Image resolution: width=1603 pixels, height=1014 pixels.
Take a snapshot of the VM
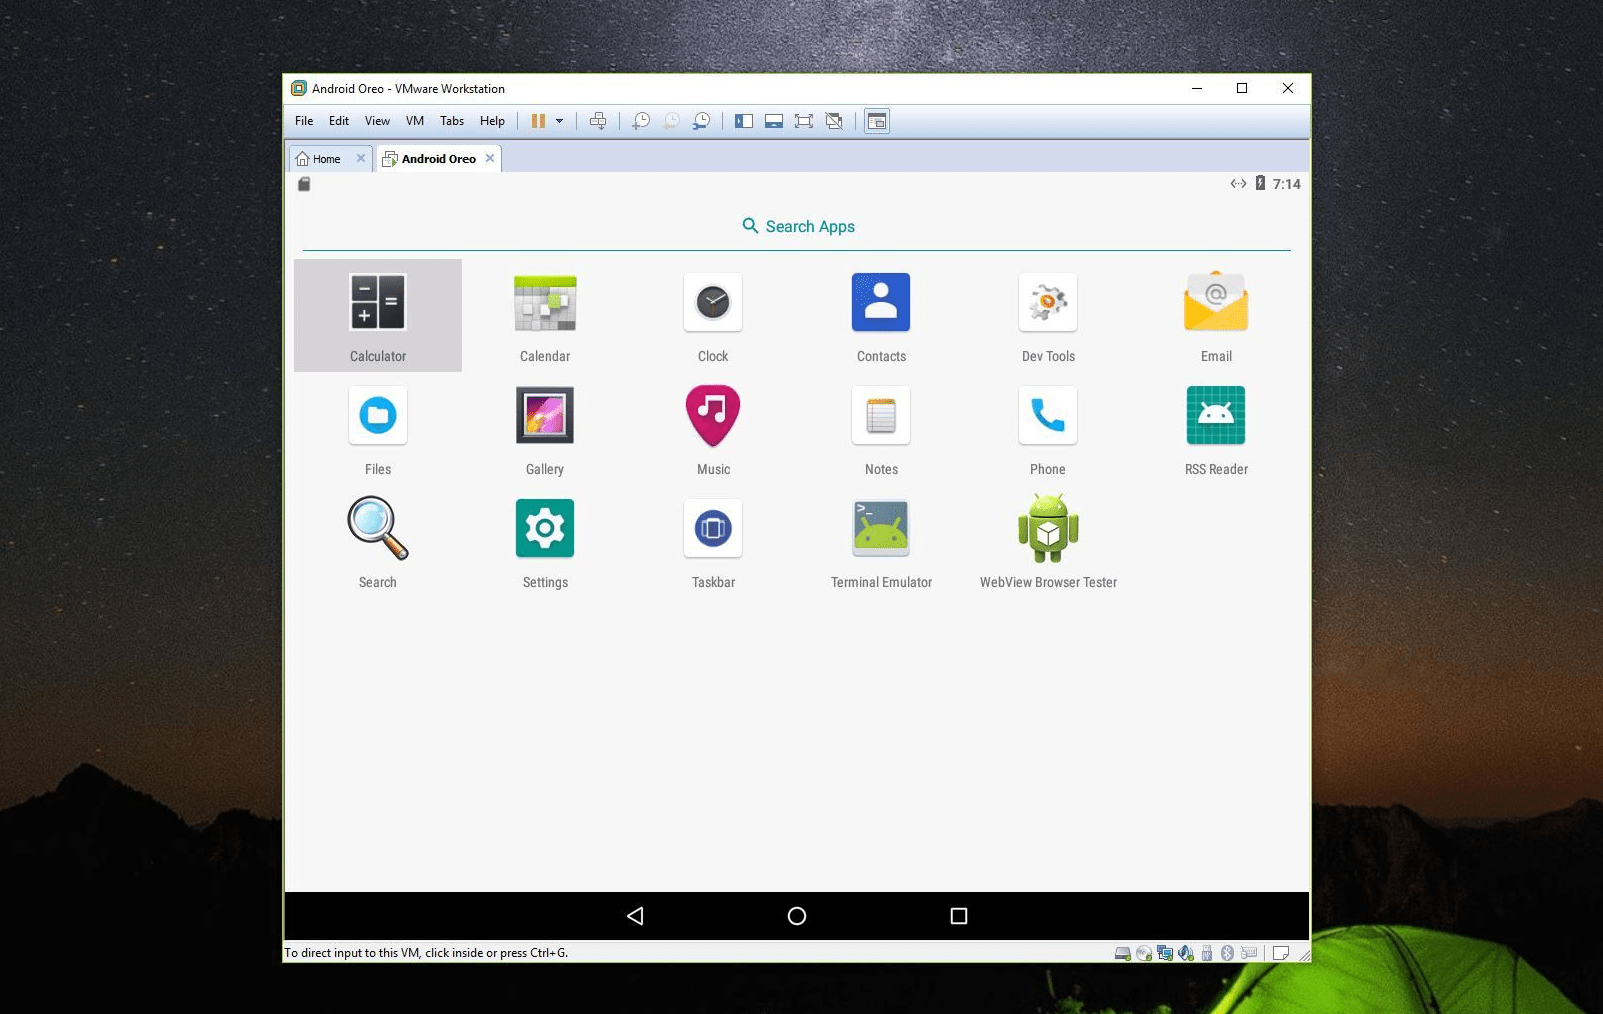[641, 121]
